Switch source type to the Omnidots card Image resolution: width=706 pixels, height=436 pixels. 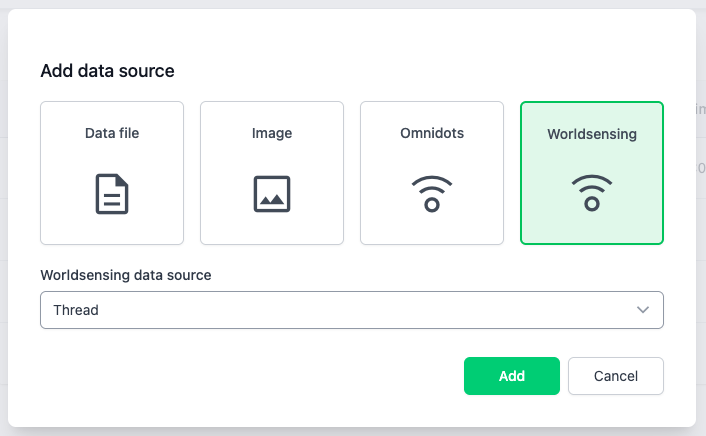pyautogui.click(x=432, y=173)
